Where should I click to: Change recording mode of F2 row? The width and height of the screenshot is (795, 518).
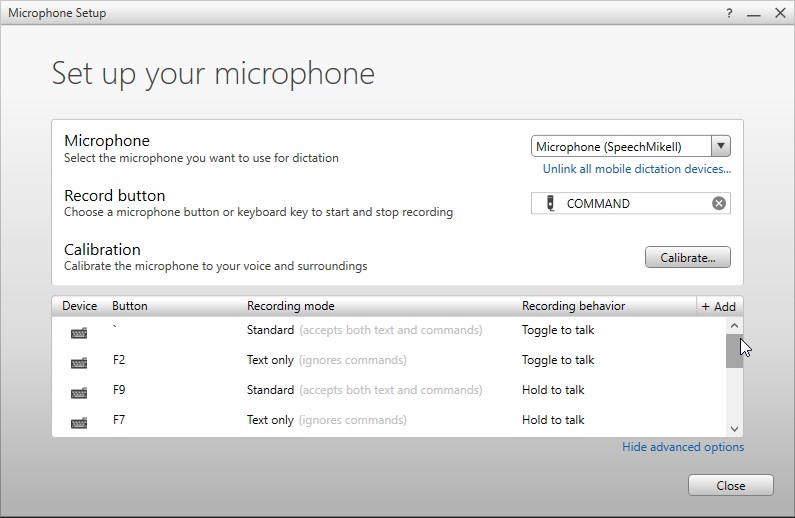(x=326, y=360)
